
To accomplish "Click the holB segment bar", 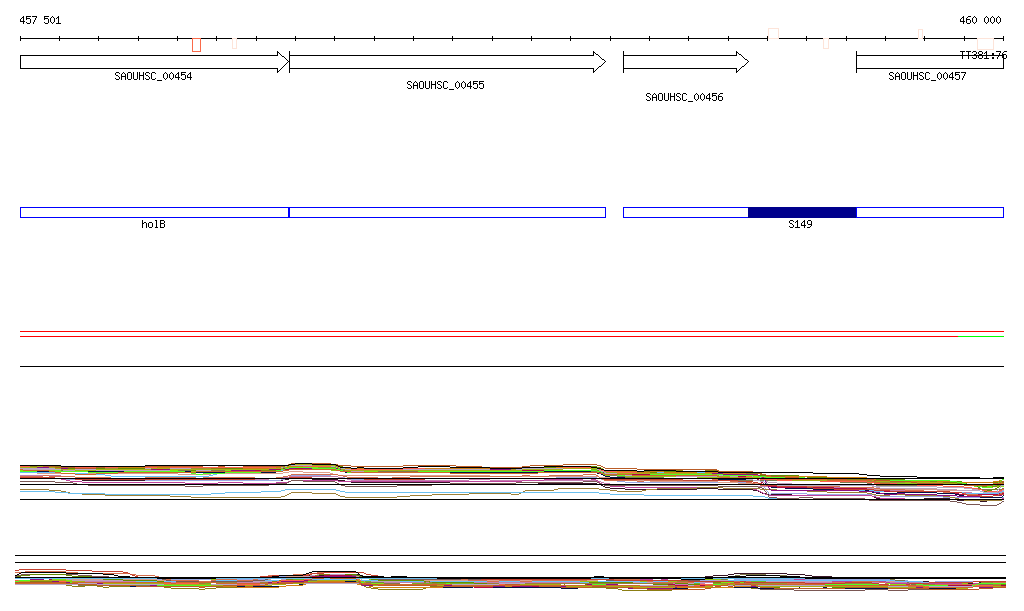I will [154, 212].
